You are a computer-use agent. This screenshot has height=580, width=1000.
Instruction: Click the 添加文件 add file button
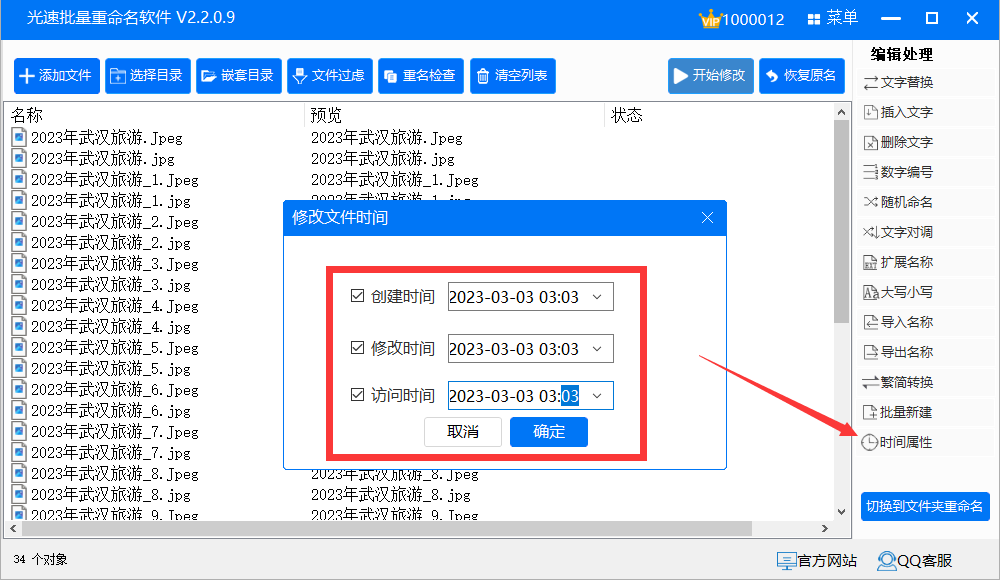[x=57, y=76]
